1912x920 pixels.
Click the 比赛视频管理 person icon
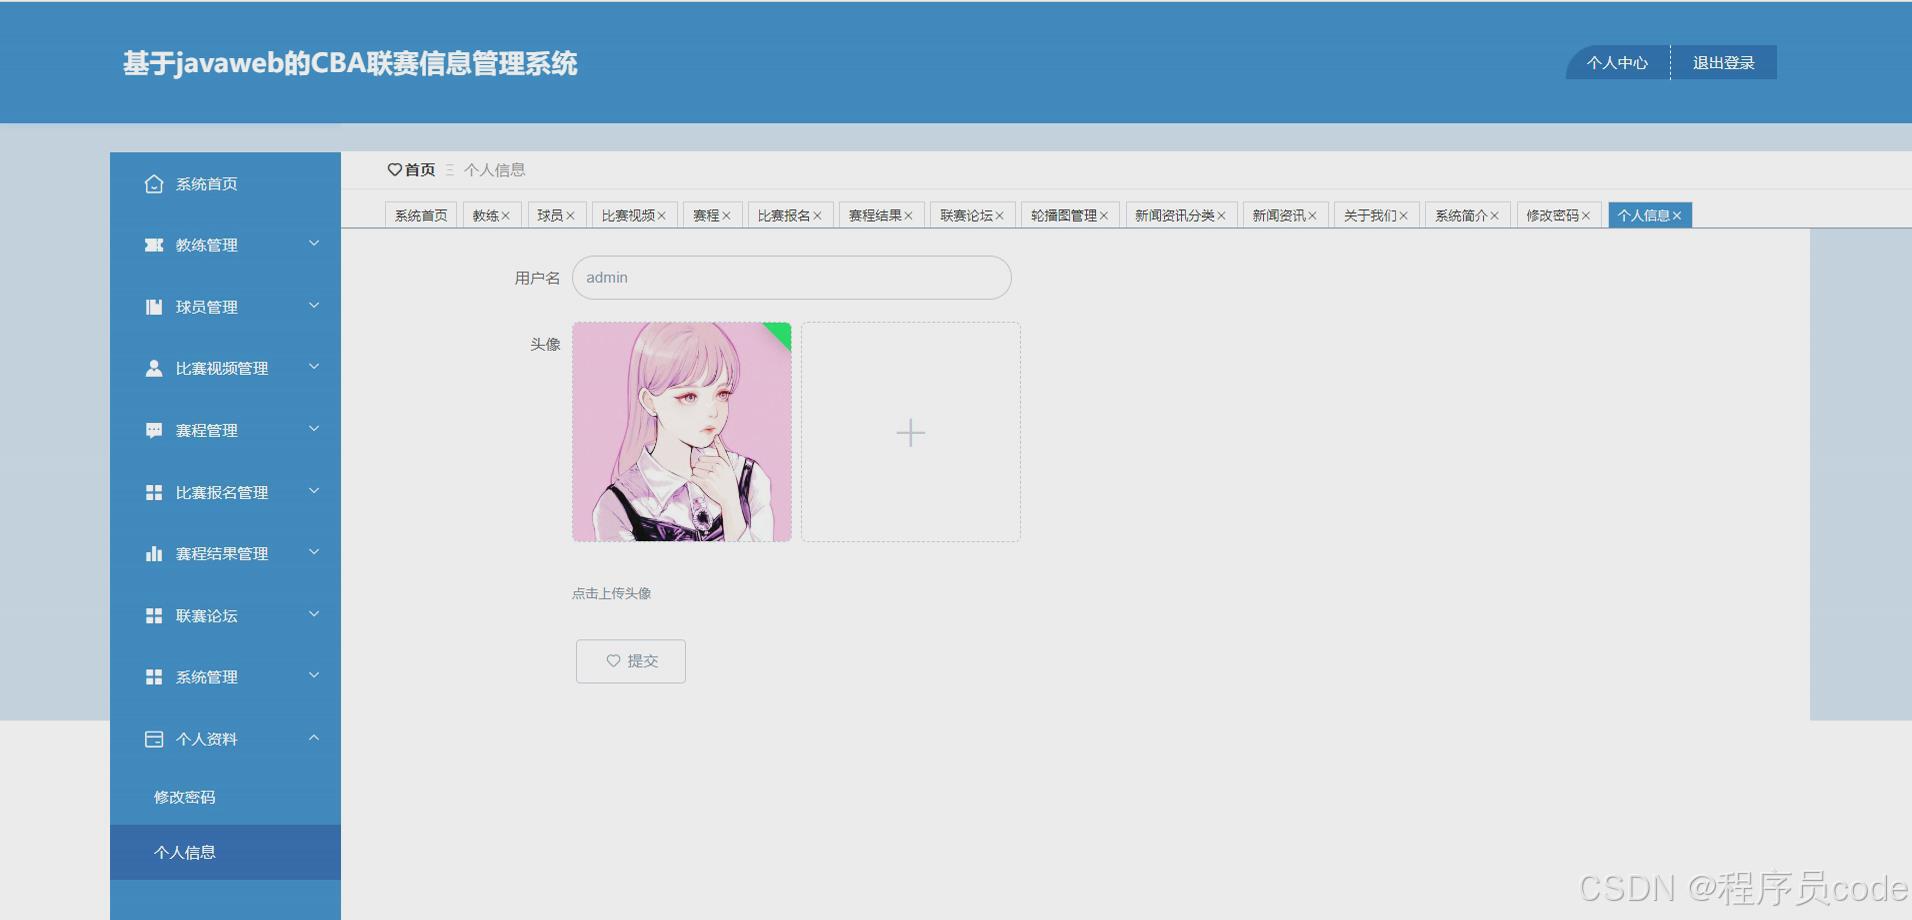(x=153, y=368)
